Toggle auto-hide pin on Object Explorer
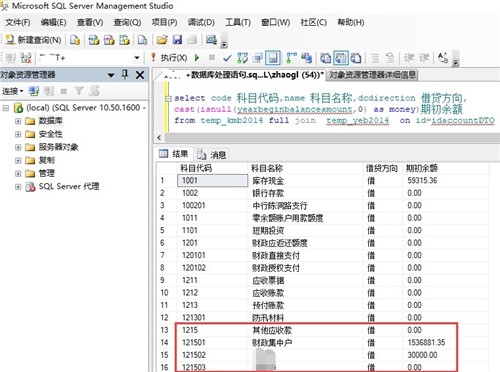This screenshot has height=372, width=500. [125, 75]
